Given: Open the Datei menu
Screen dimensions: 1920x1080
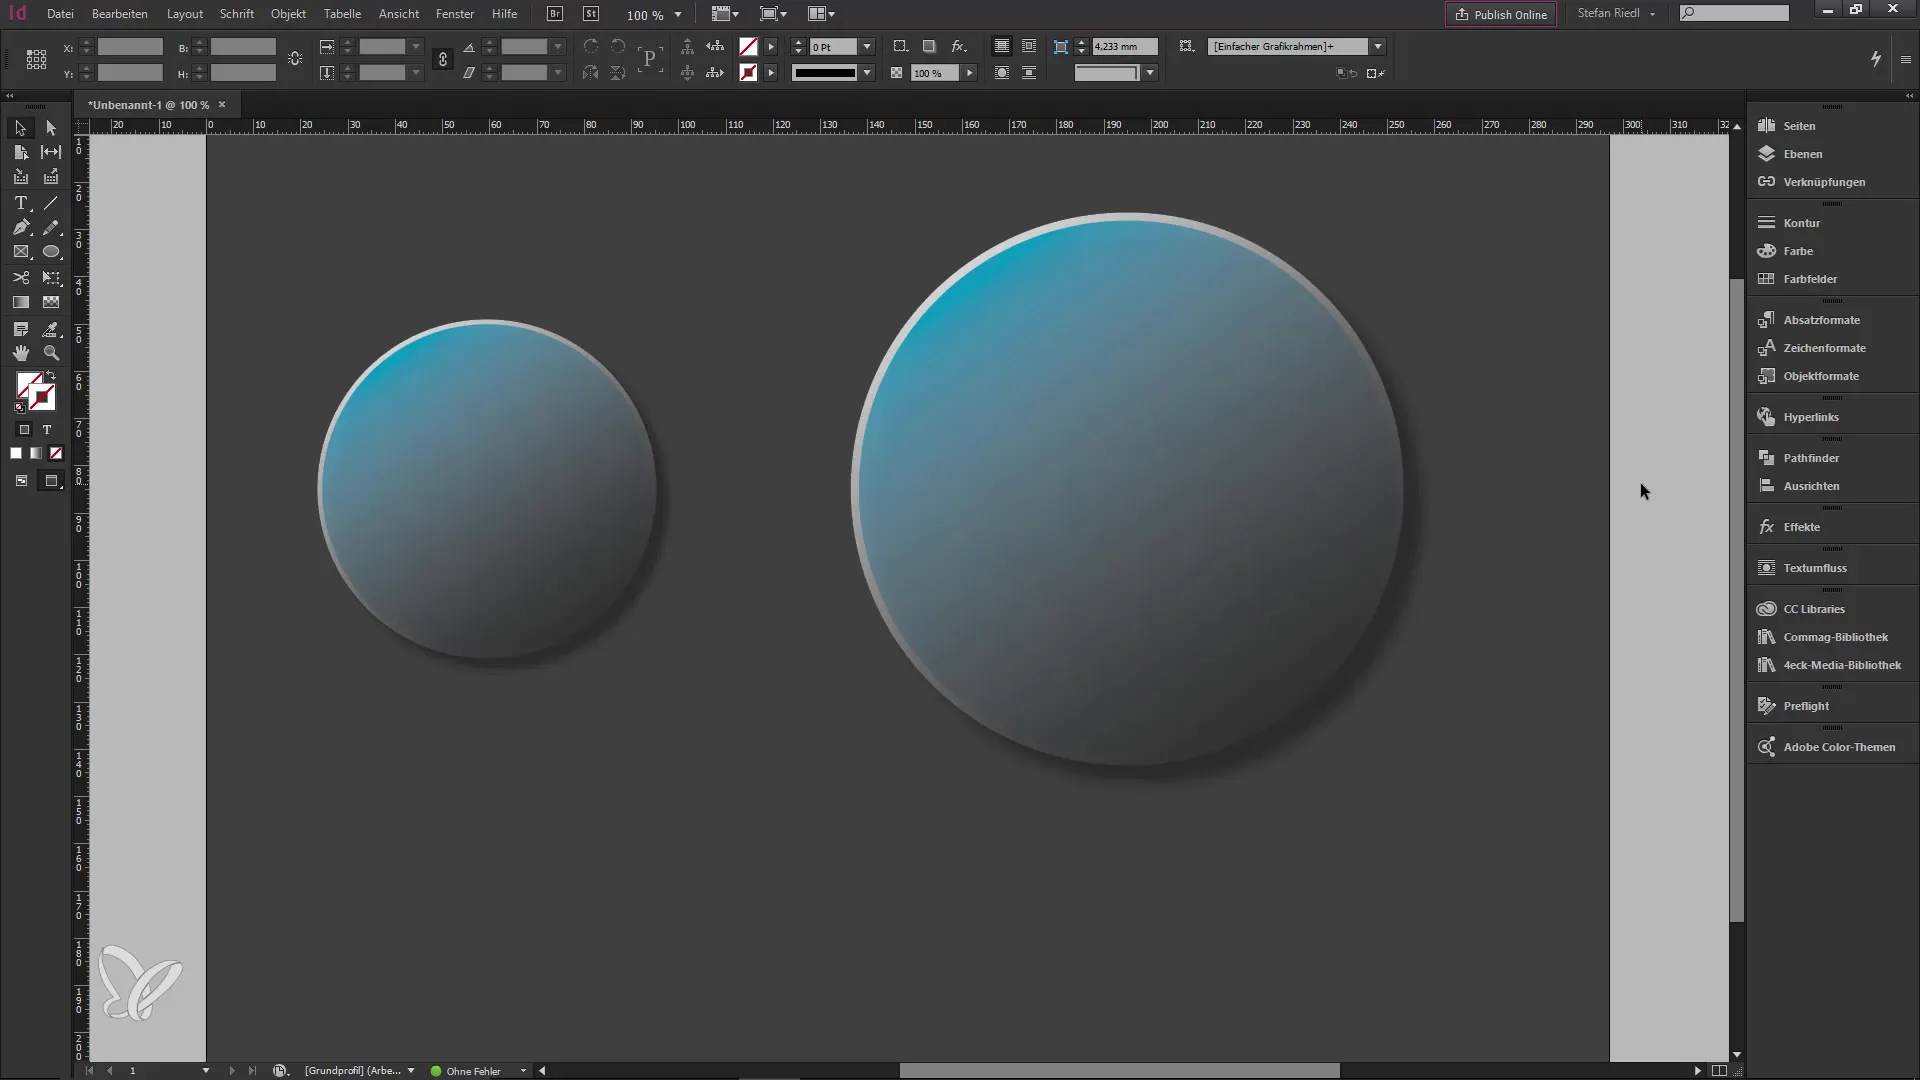Looking at the screenshot, I should coord(60,14).
